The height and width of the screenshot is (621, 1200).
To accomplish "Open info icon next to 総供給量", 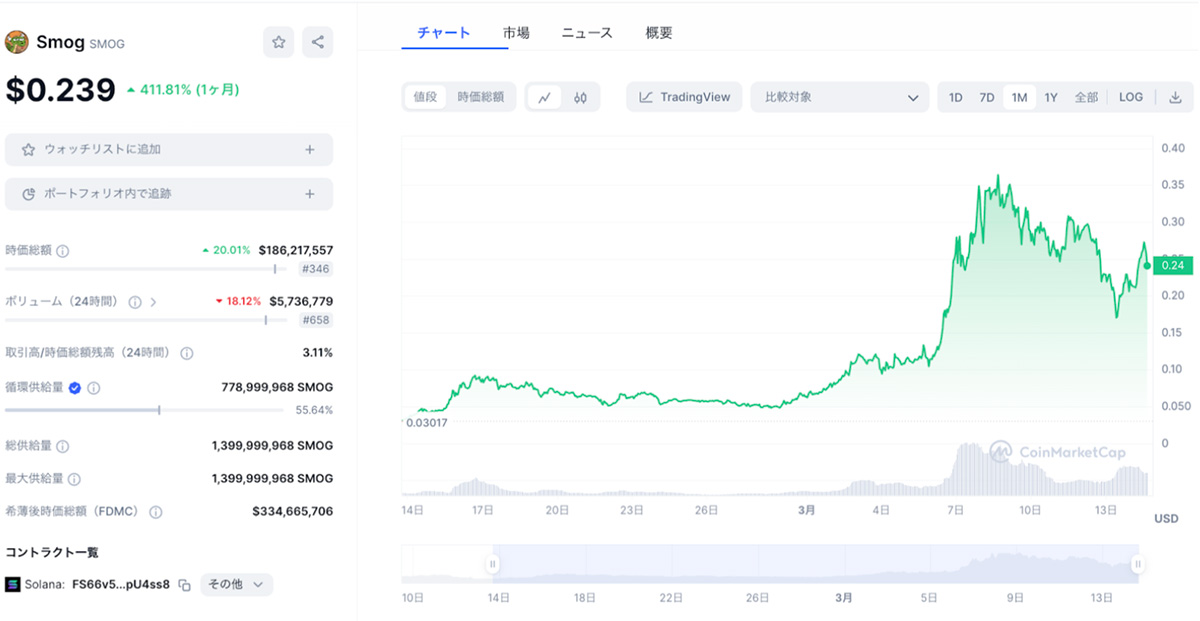I will 63,446.
